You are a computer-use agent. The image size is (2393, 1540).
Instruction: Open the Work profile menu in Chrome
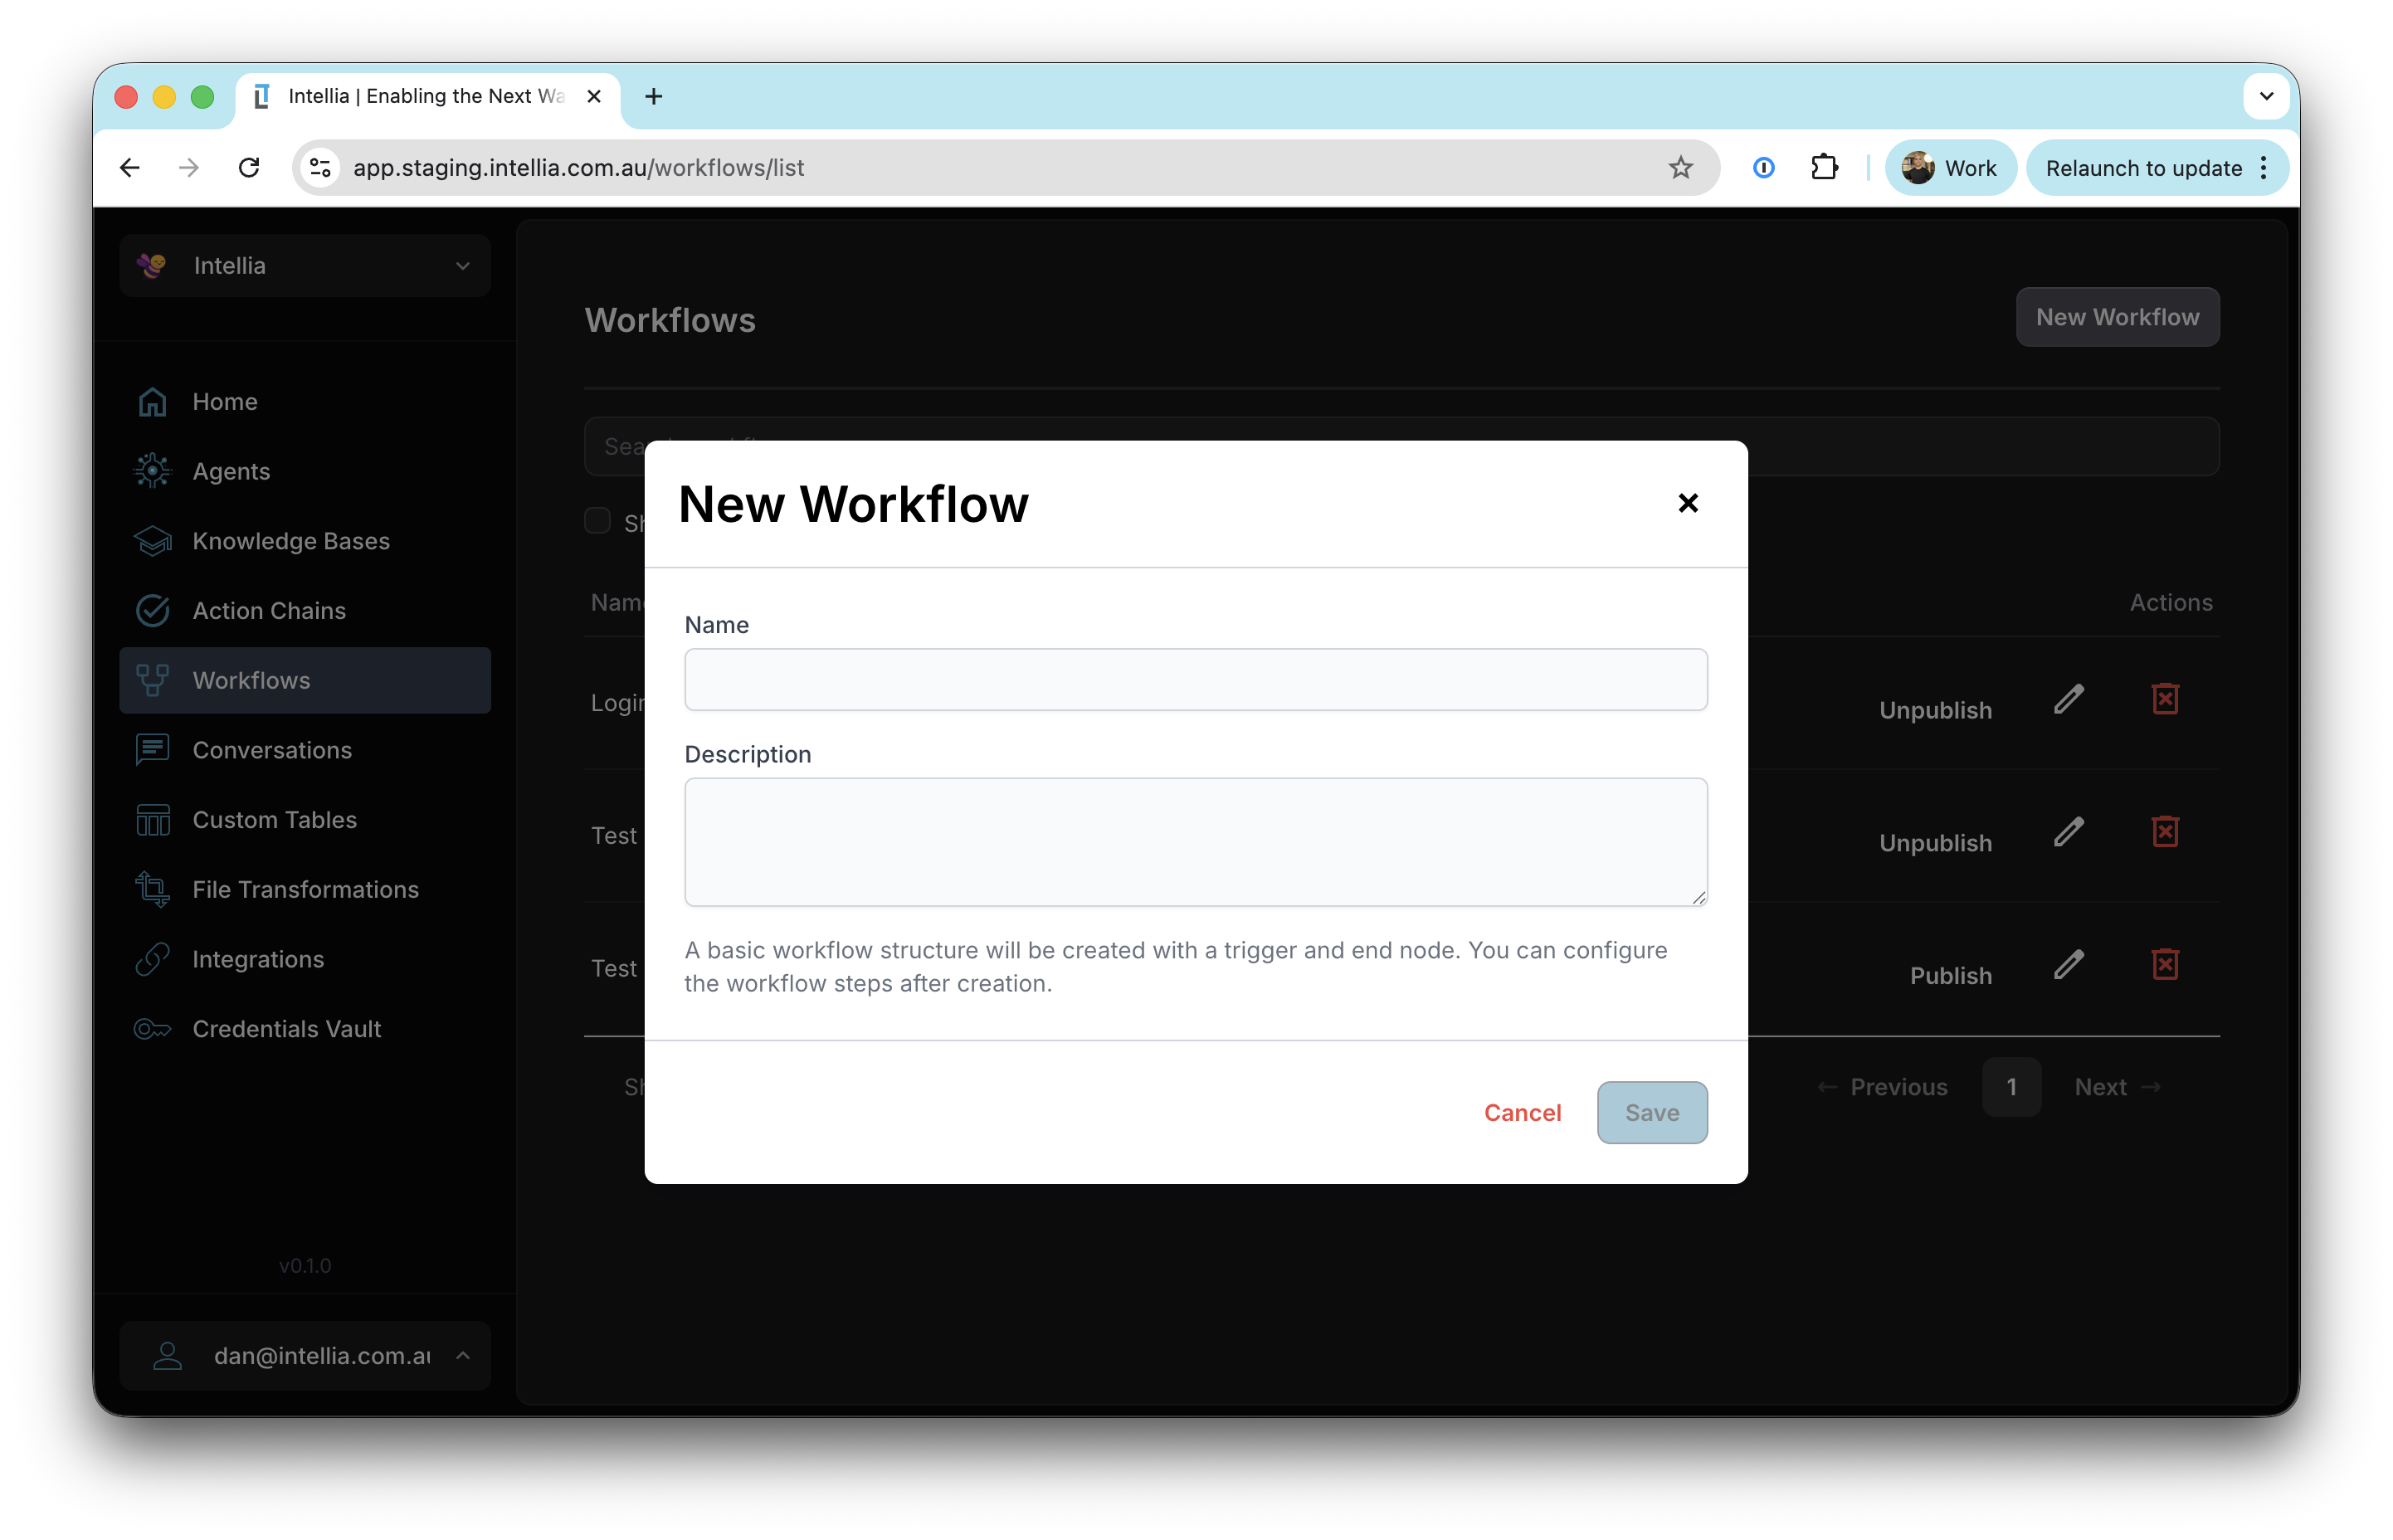1949,167
